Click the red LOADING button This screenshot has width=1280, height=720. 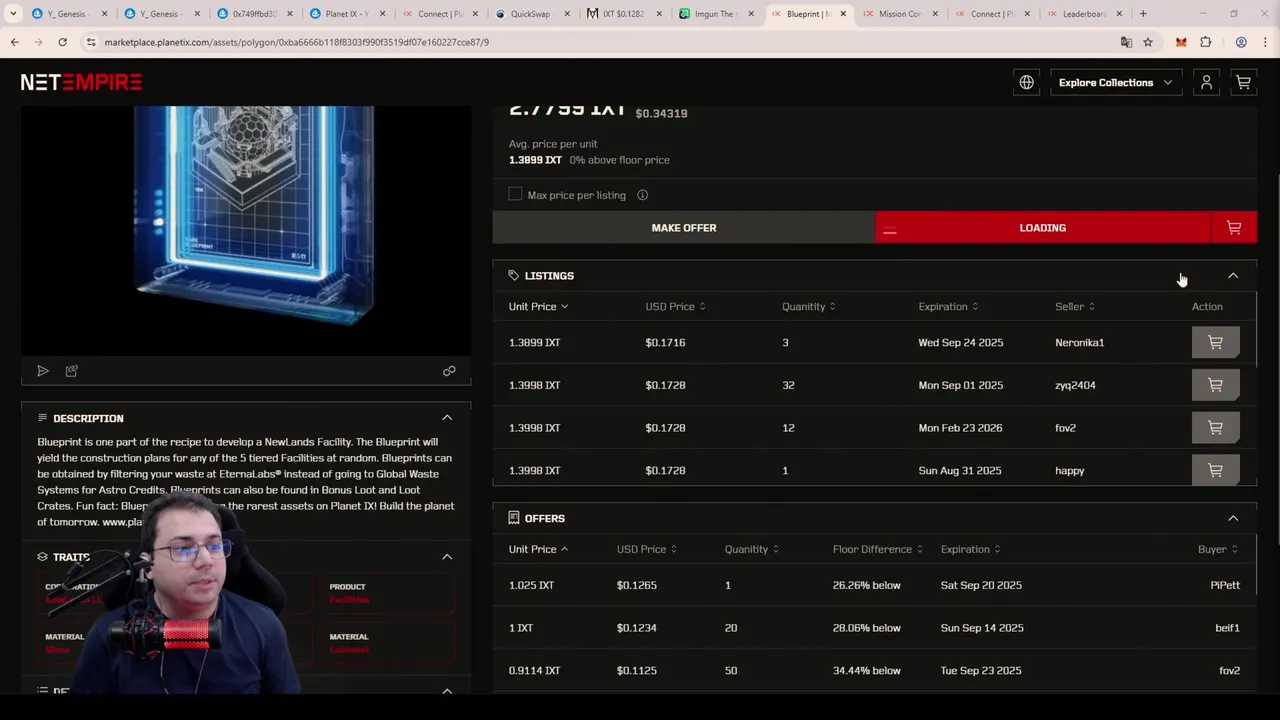1043,228
